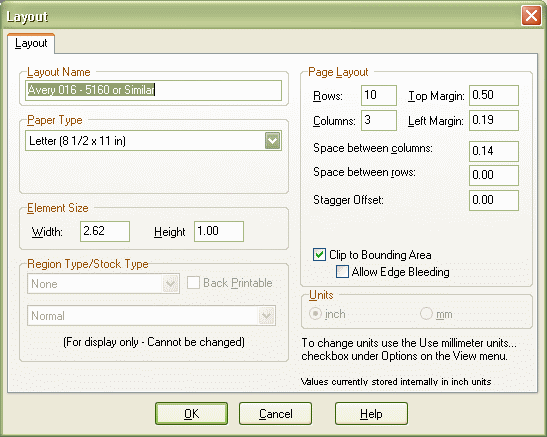Open the Paper Type dropdown arrow

point(272,141)
